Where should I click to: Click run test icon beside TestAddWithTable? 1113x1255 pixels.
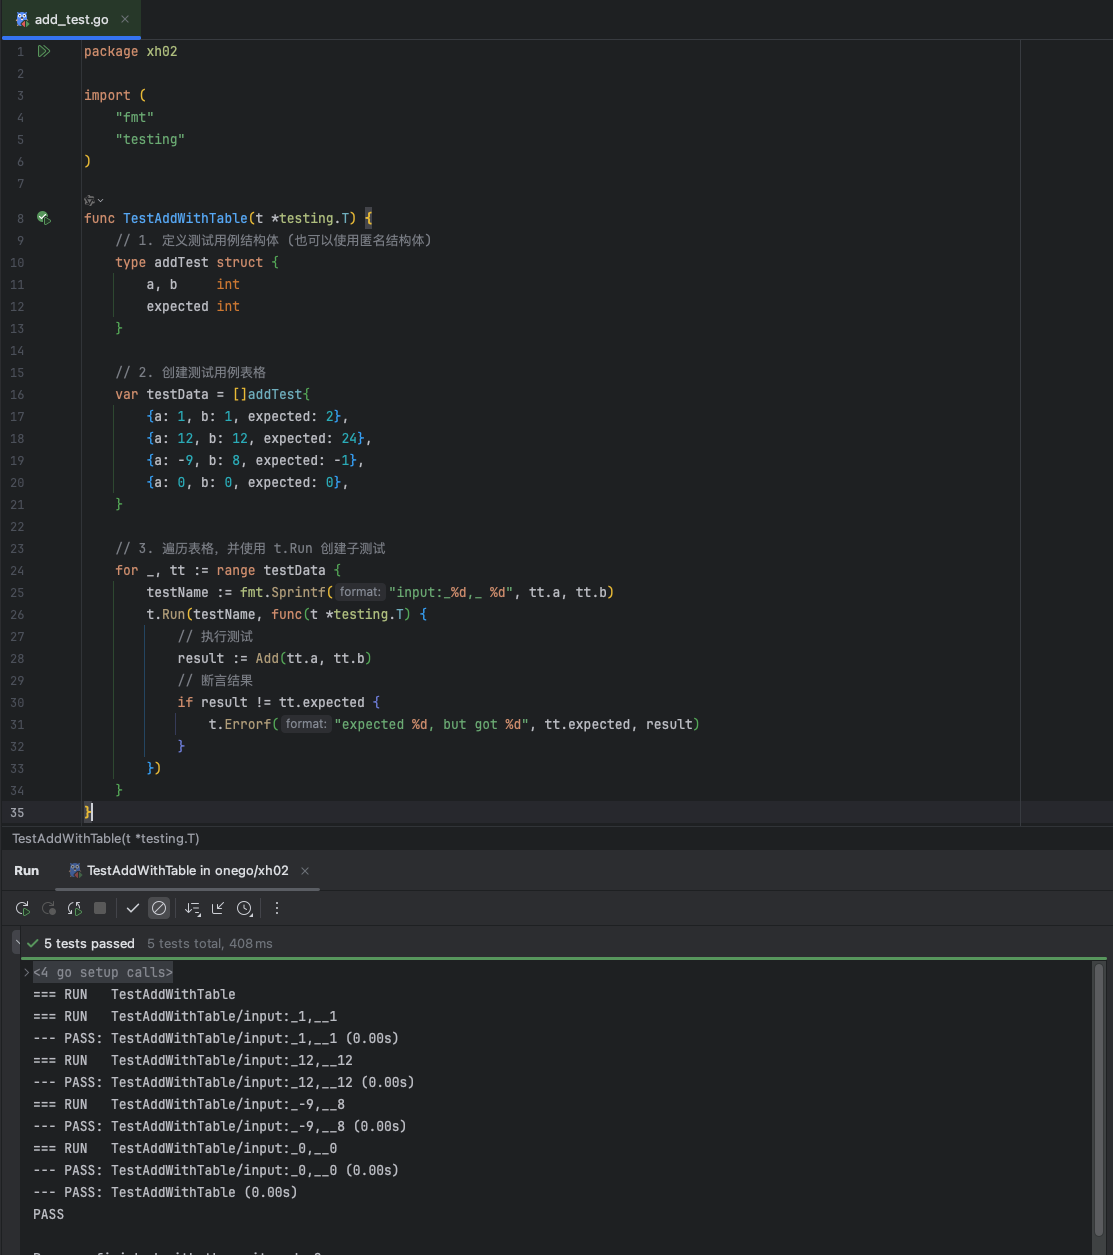44,218
